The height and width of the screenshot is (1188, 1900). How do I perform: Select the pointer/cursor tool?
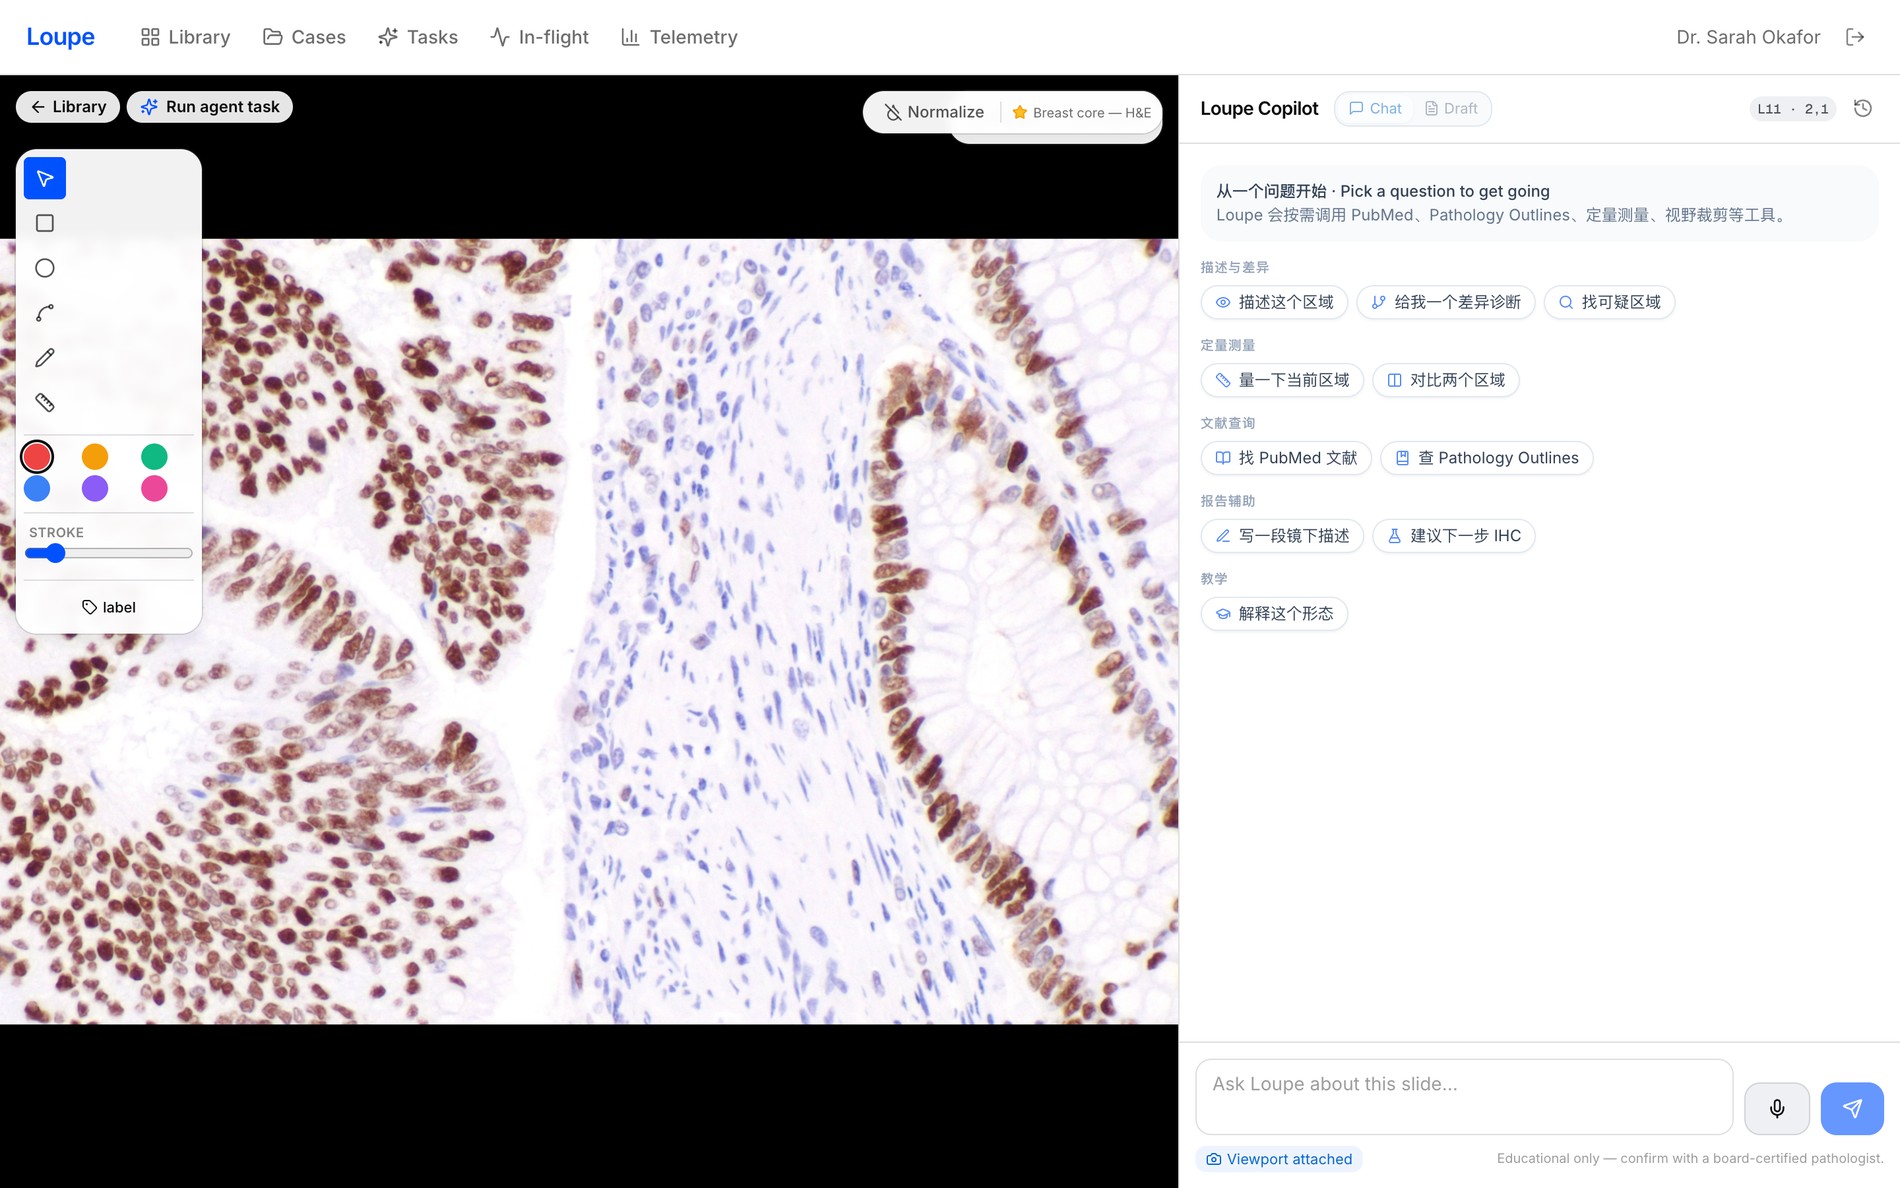45,179
